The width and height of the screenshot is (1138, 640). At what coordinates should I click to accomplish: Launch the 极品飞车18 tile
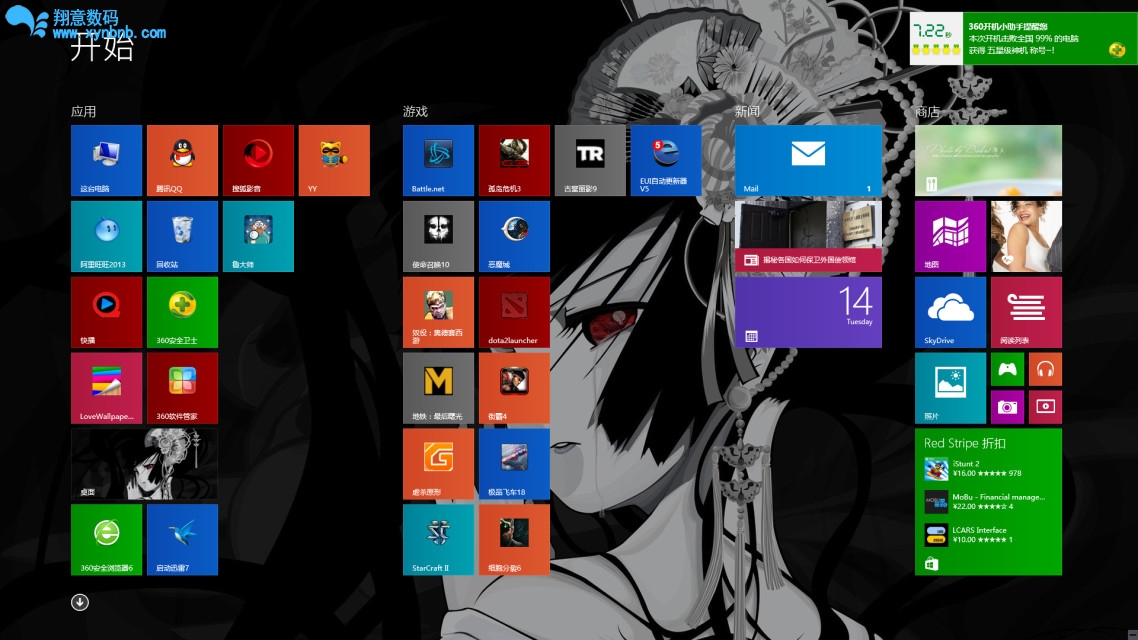click(x=514, y=464)
